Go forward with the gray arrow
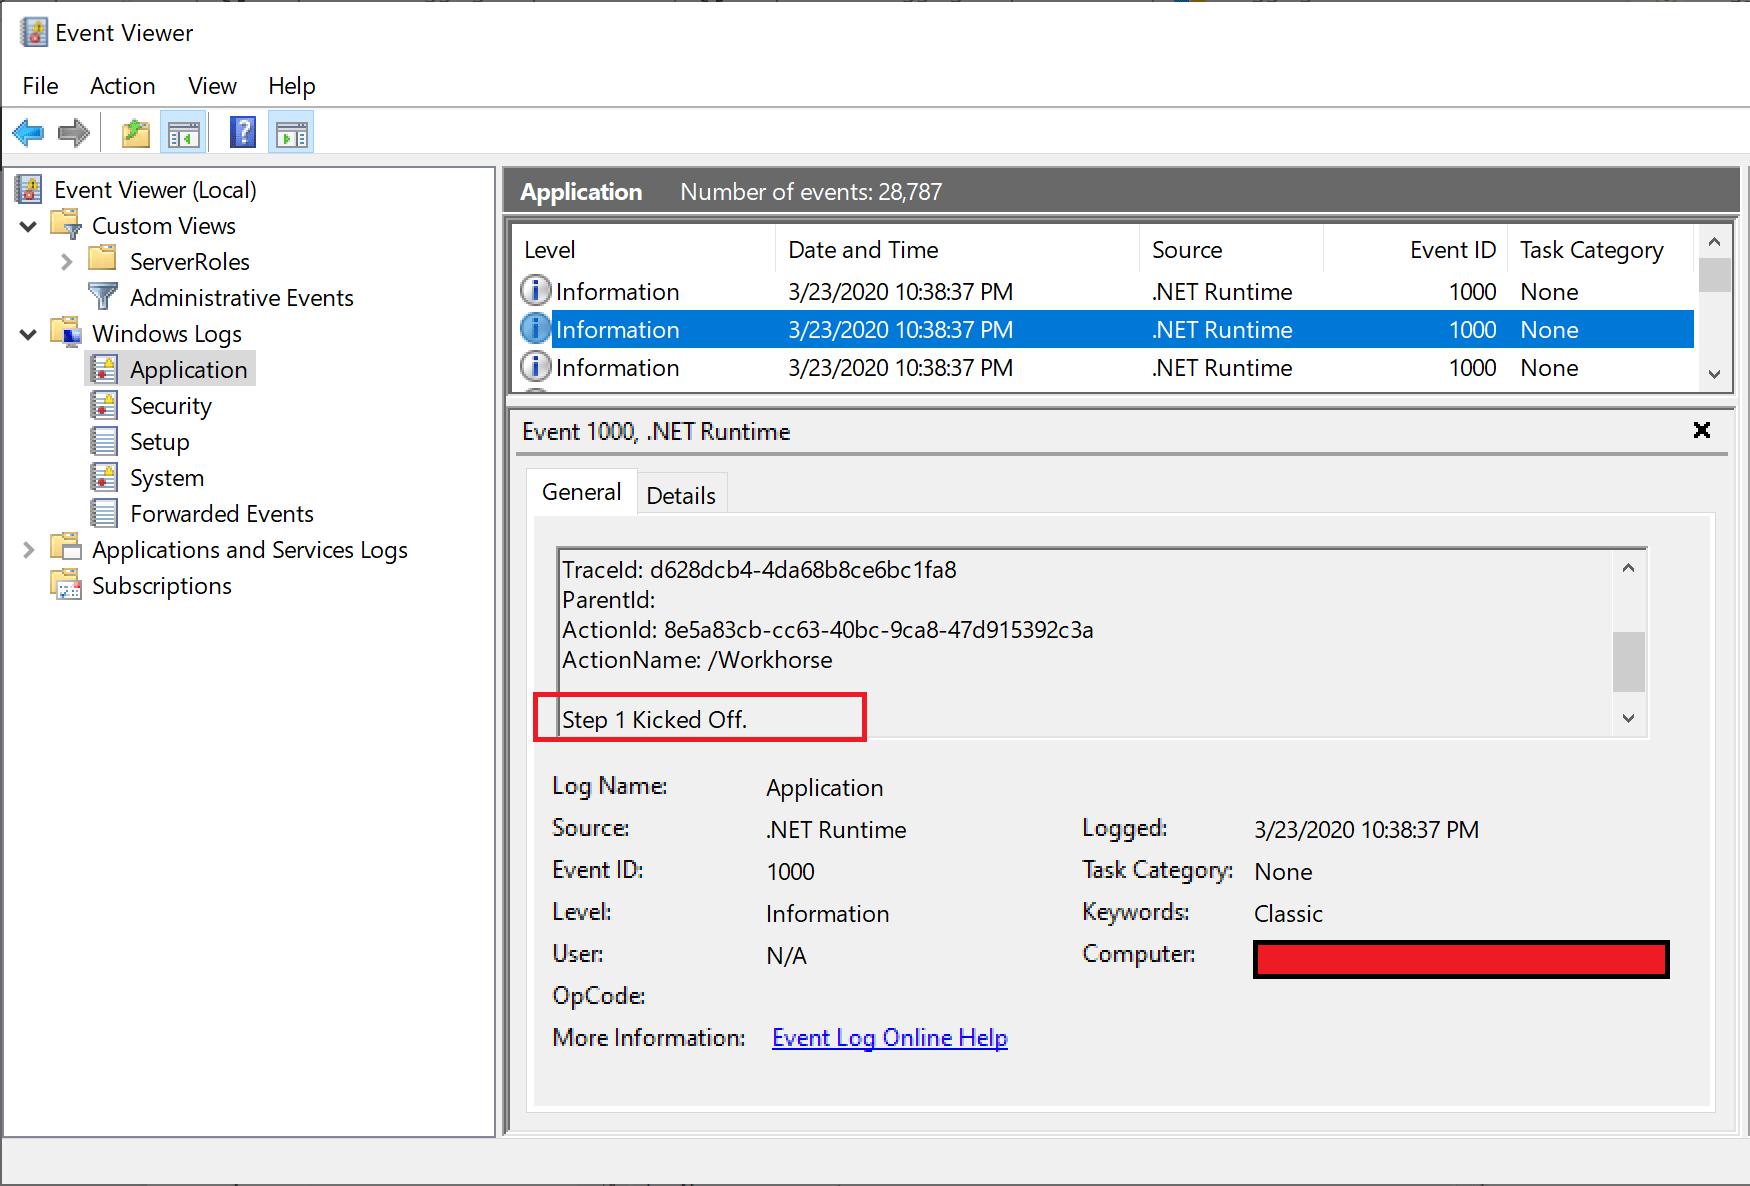The width and height of the screenshot is (1750, 1186). point(74,132)
